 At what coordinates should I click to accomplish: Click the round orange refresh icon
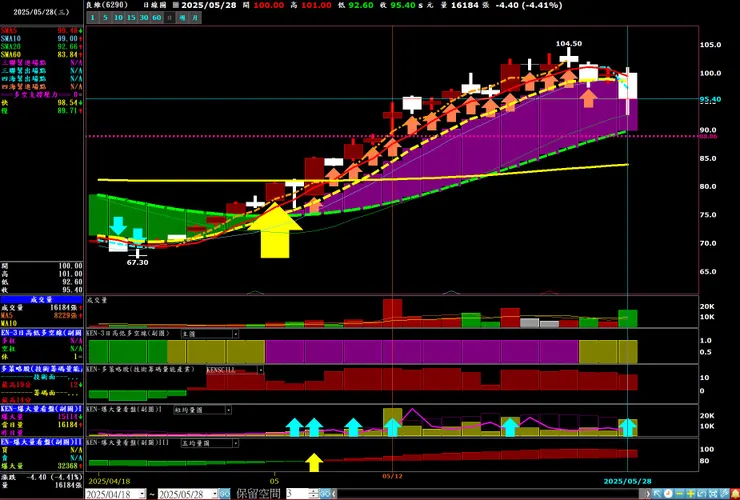click(x=668, y=493)
